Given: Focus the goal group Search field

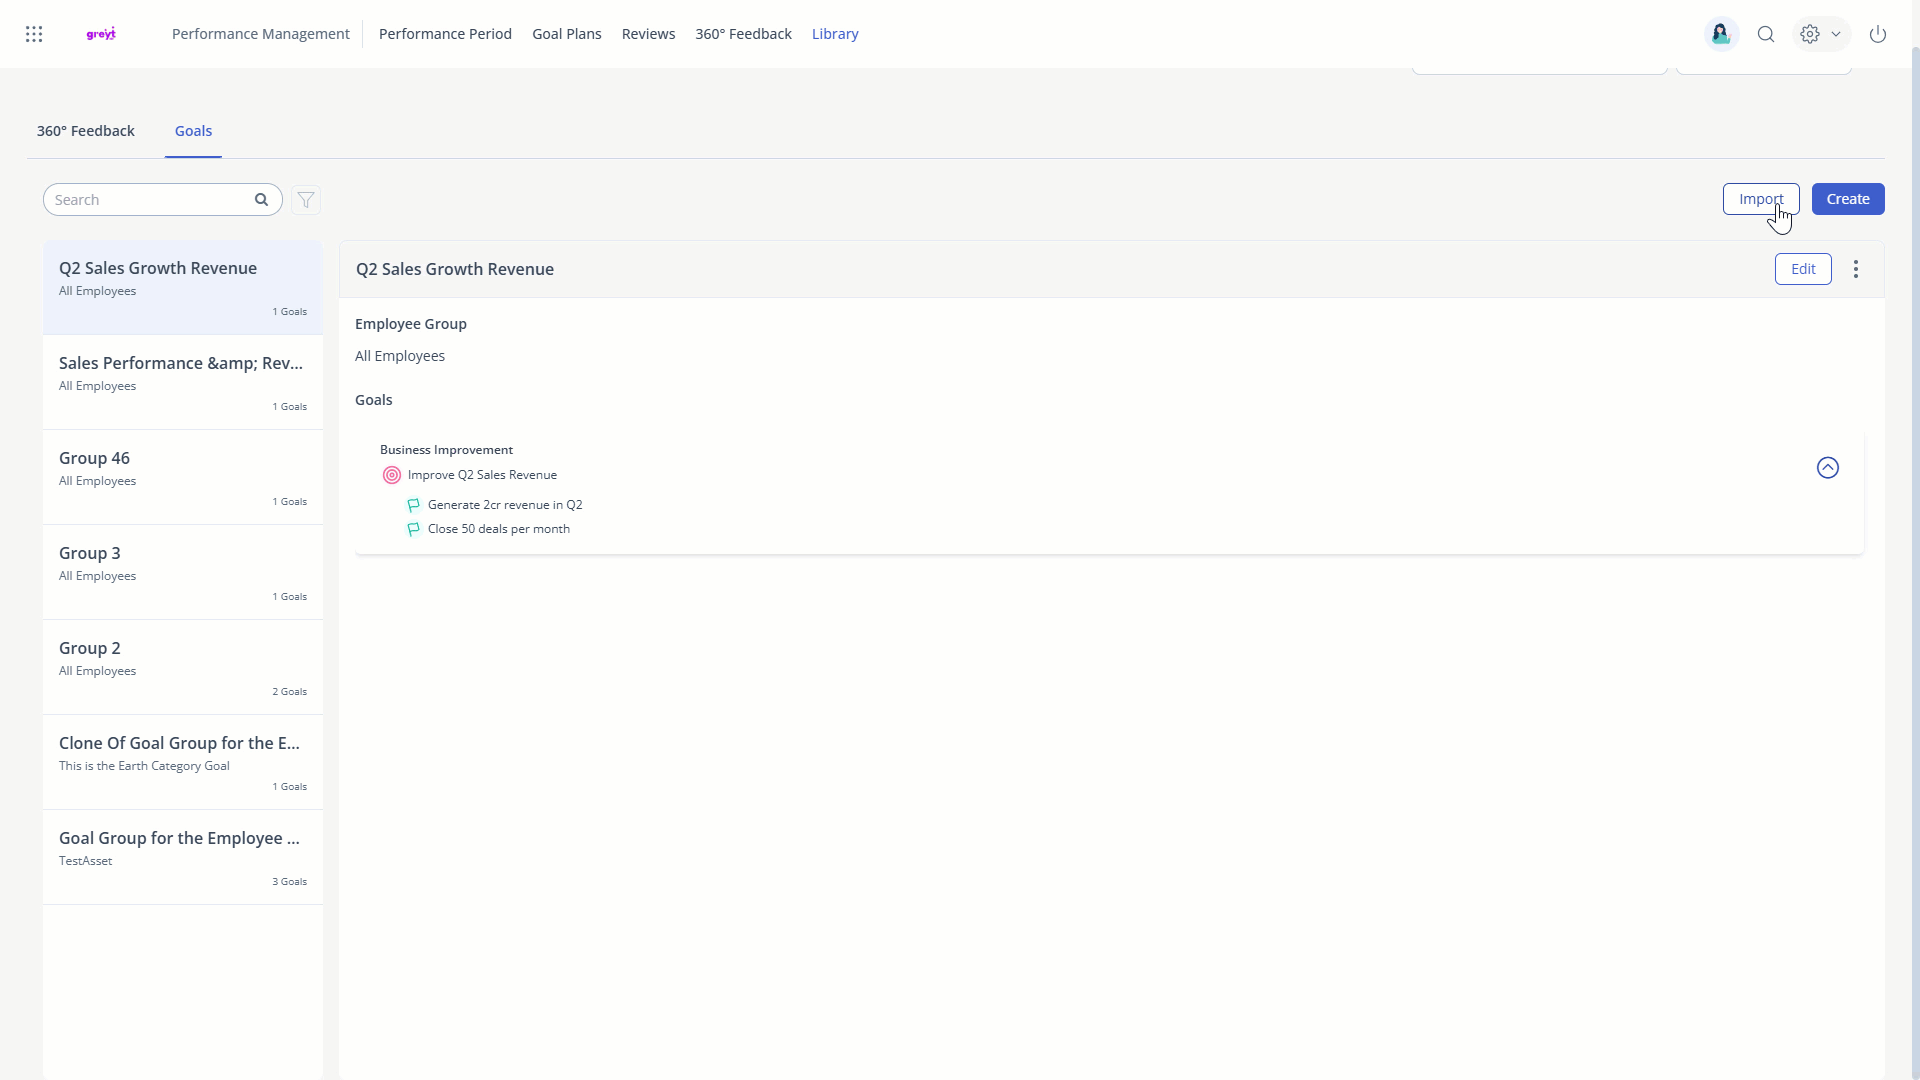Looking at the screenshot, I should click(x=150, y=200).
